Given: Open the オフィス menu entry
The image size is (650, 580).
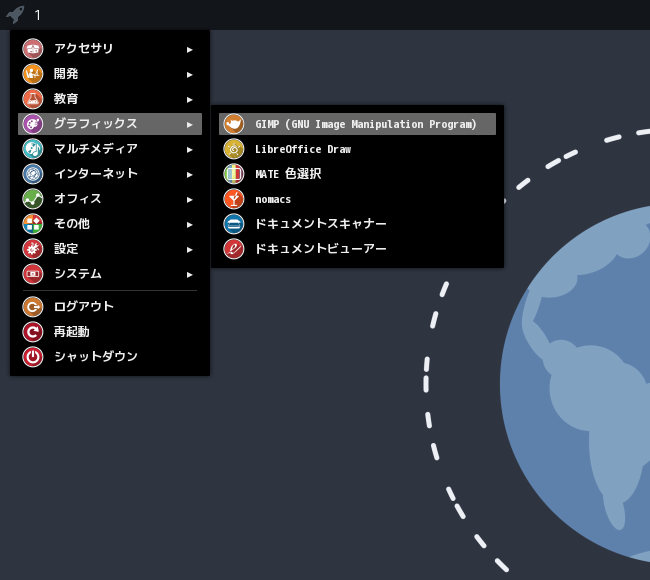Looking at the screenshot, I should (x=110, y=199).
